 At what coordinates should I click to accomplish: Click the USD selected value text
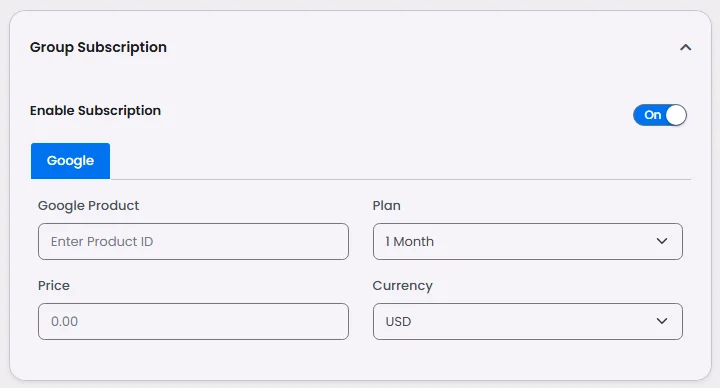coord(398,321)
